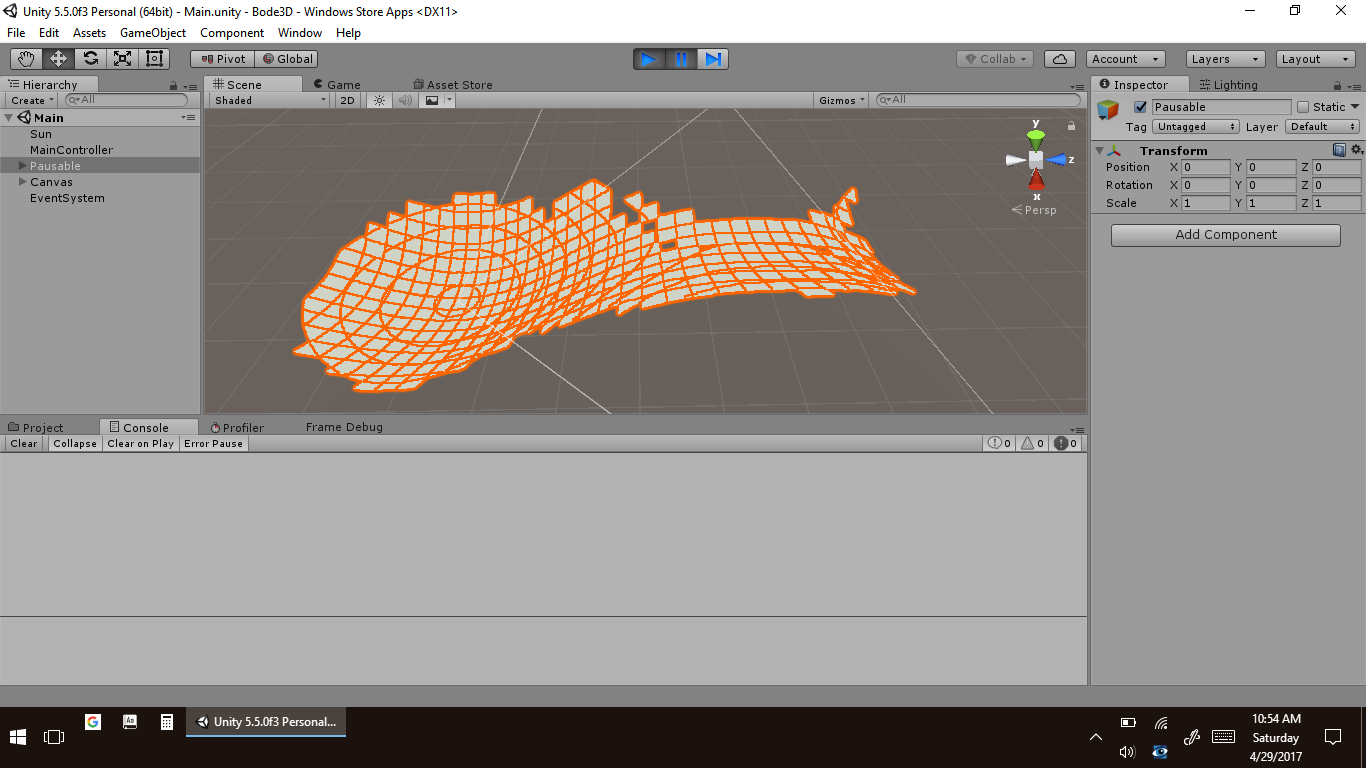This screenshot has height=768, width=1366.
Task: Click the Add Component button
Action: click(x=1225, y=235)
